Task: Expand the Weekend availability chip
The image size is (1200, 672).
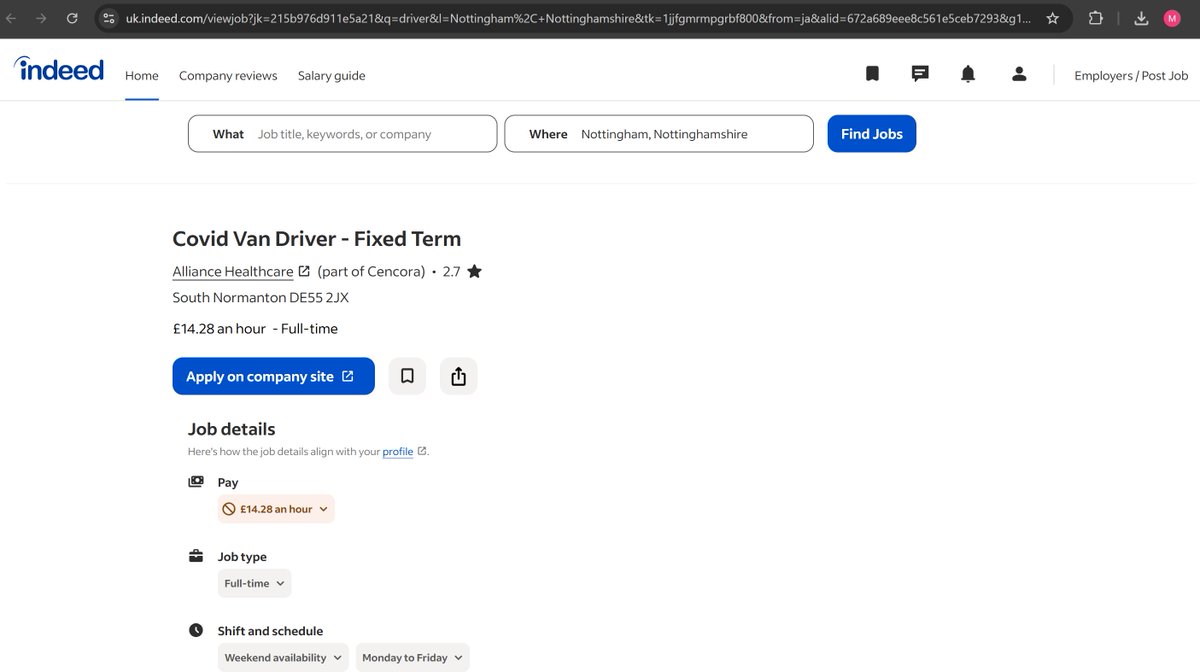Action: [283, 657]
